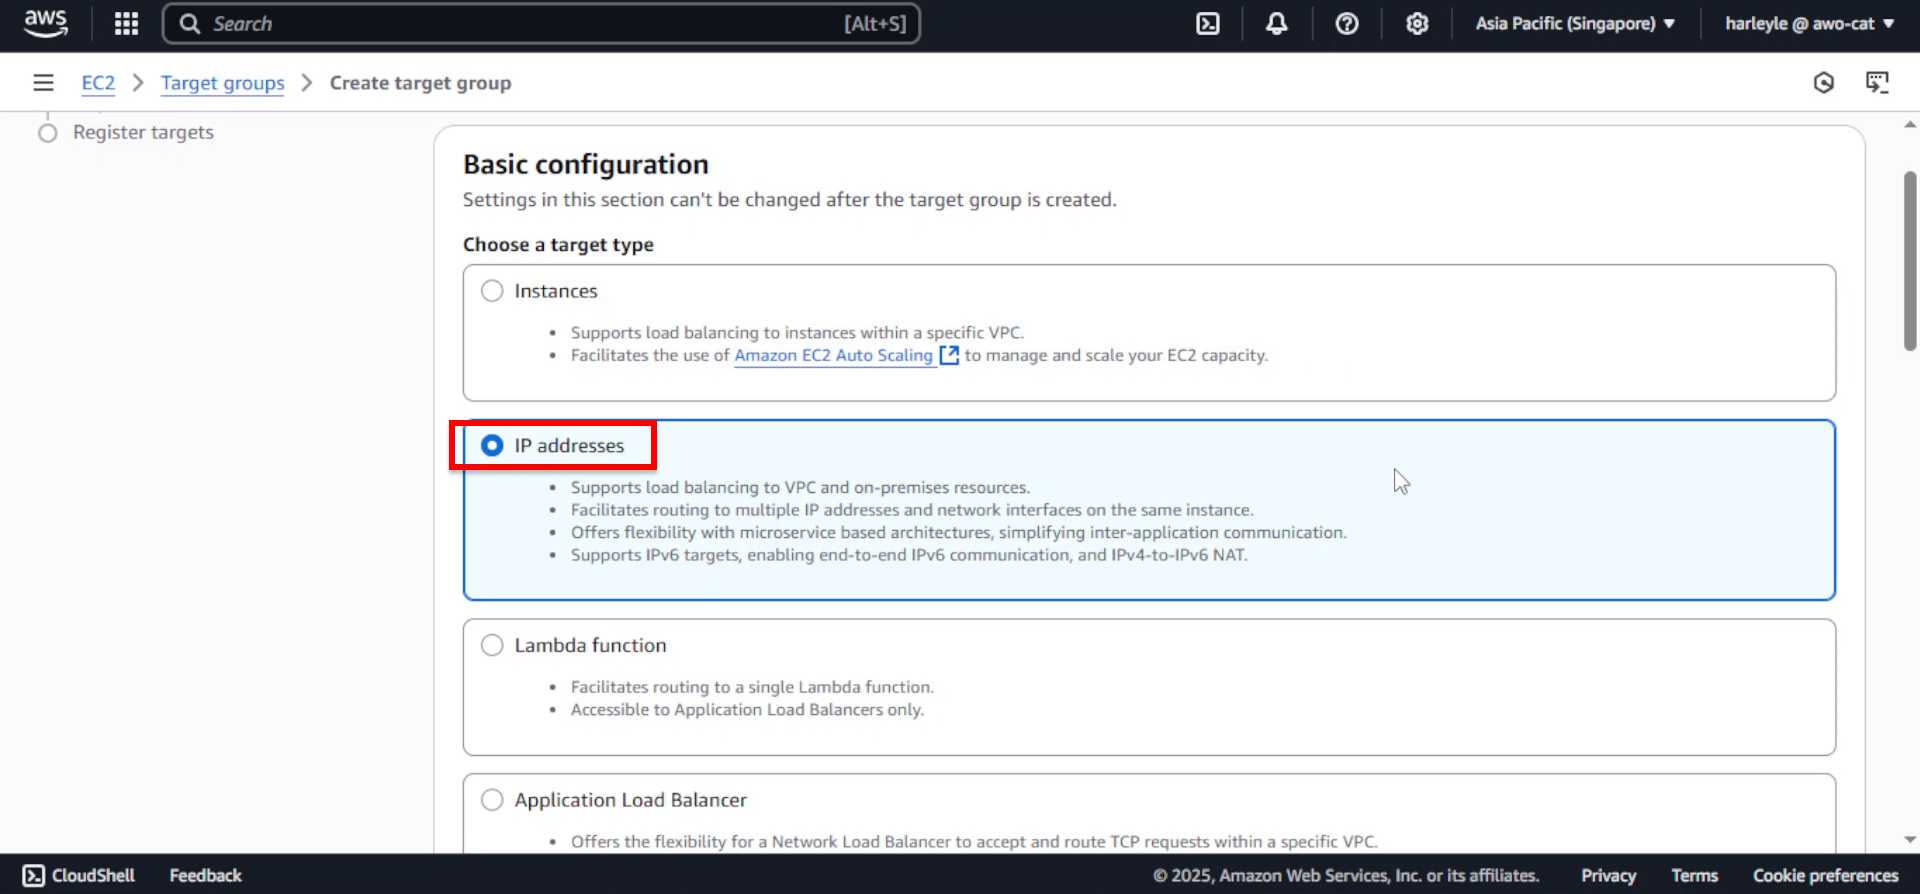Click the Choose a target type label
Image resolution: width=1920 pixels, height=894 pixels.
[x=558, y=245]
